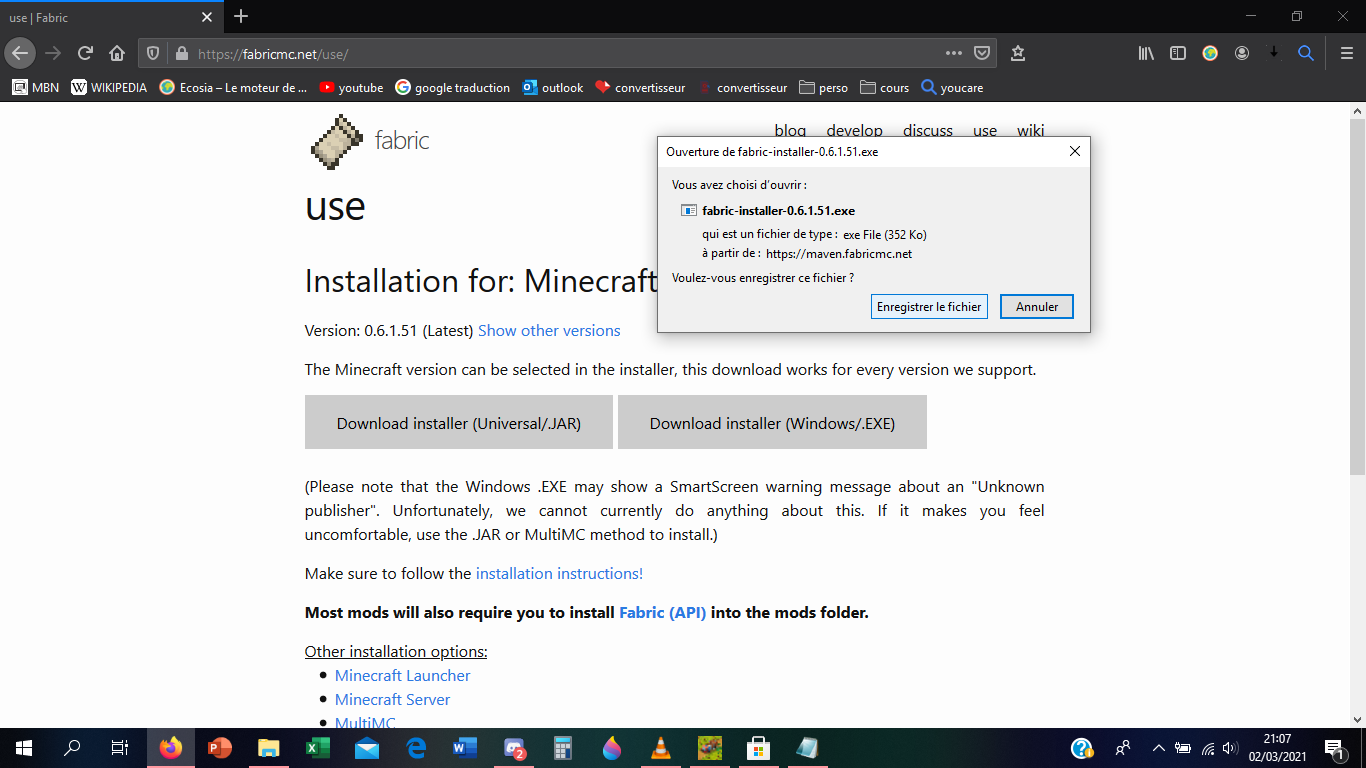Open the Firefox hamburger menu
This screenshot has height=768, width=1366.
pyautogui.click(x=1346, y=53)
